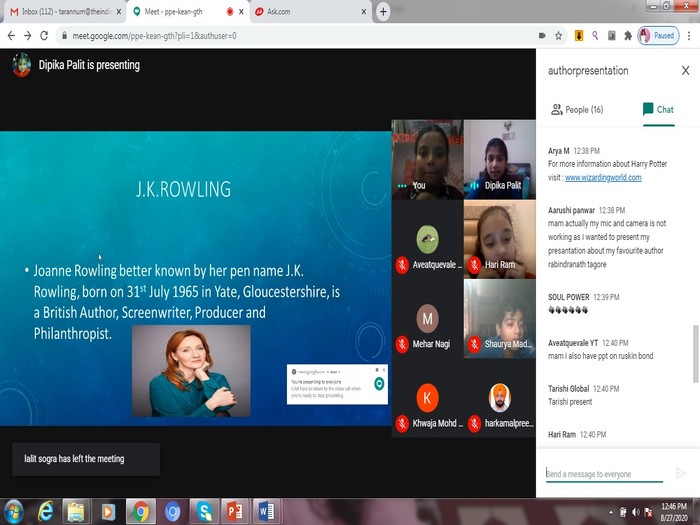The image size is (700, 525).
Task: Switch to the Gmail Inbox tab
Action: tap(65, 12)
